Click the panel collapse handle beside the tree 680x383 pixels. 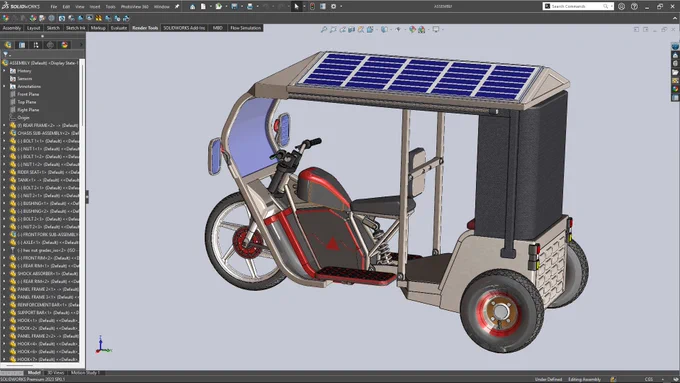87,196
